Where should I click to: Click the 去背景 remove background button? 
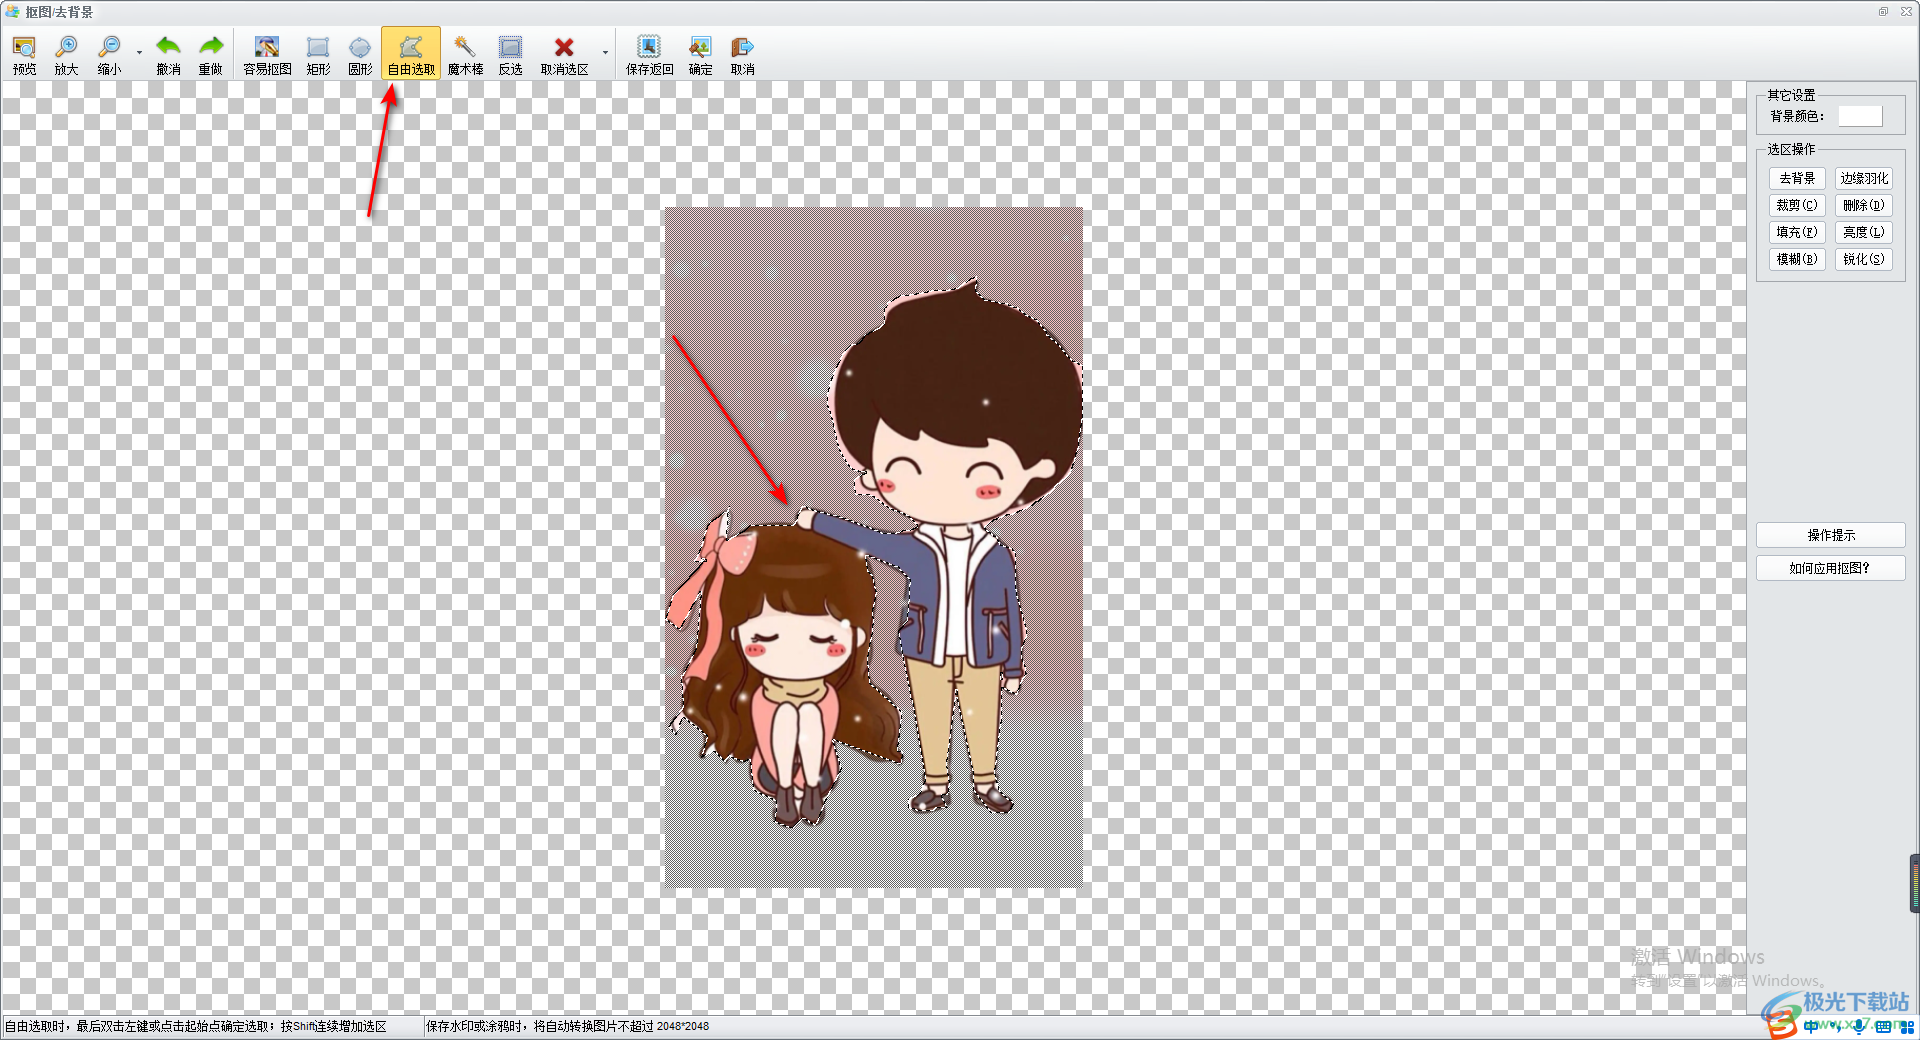point(1797,178)
